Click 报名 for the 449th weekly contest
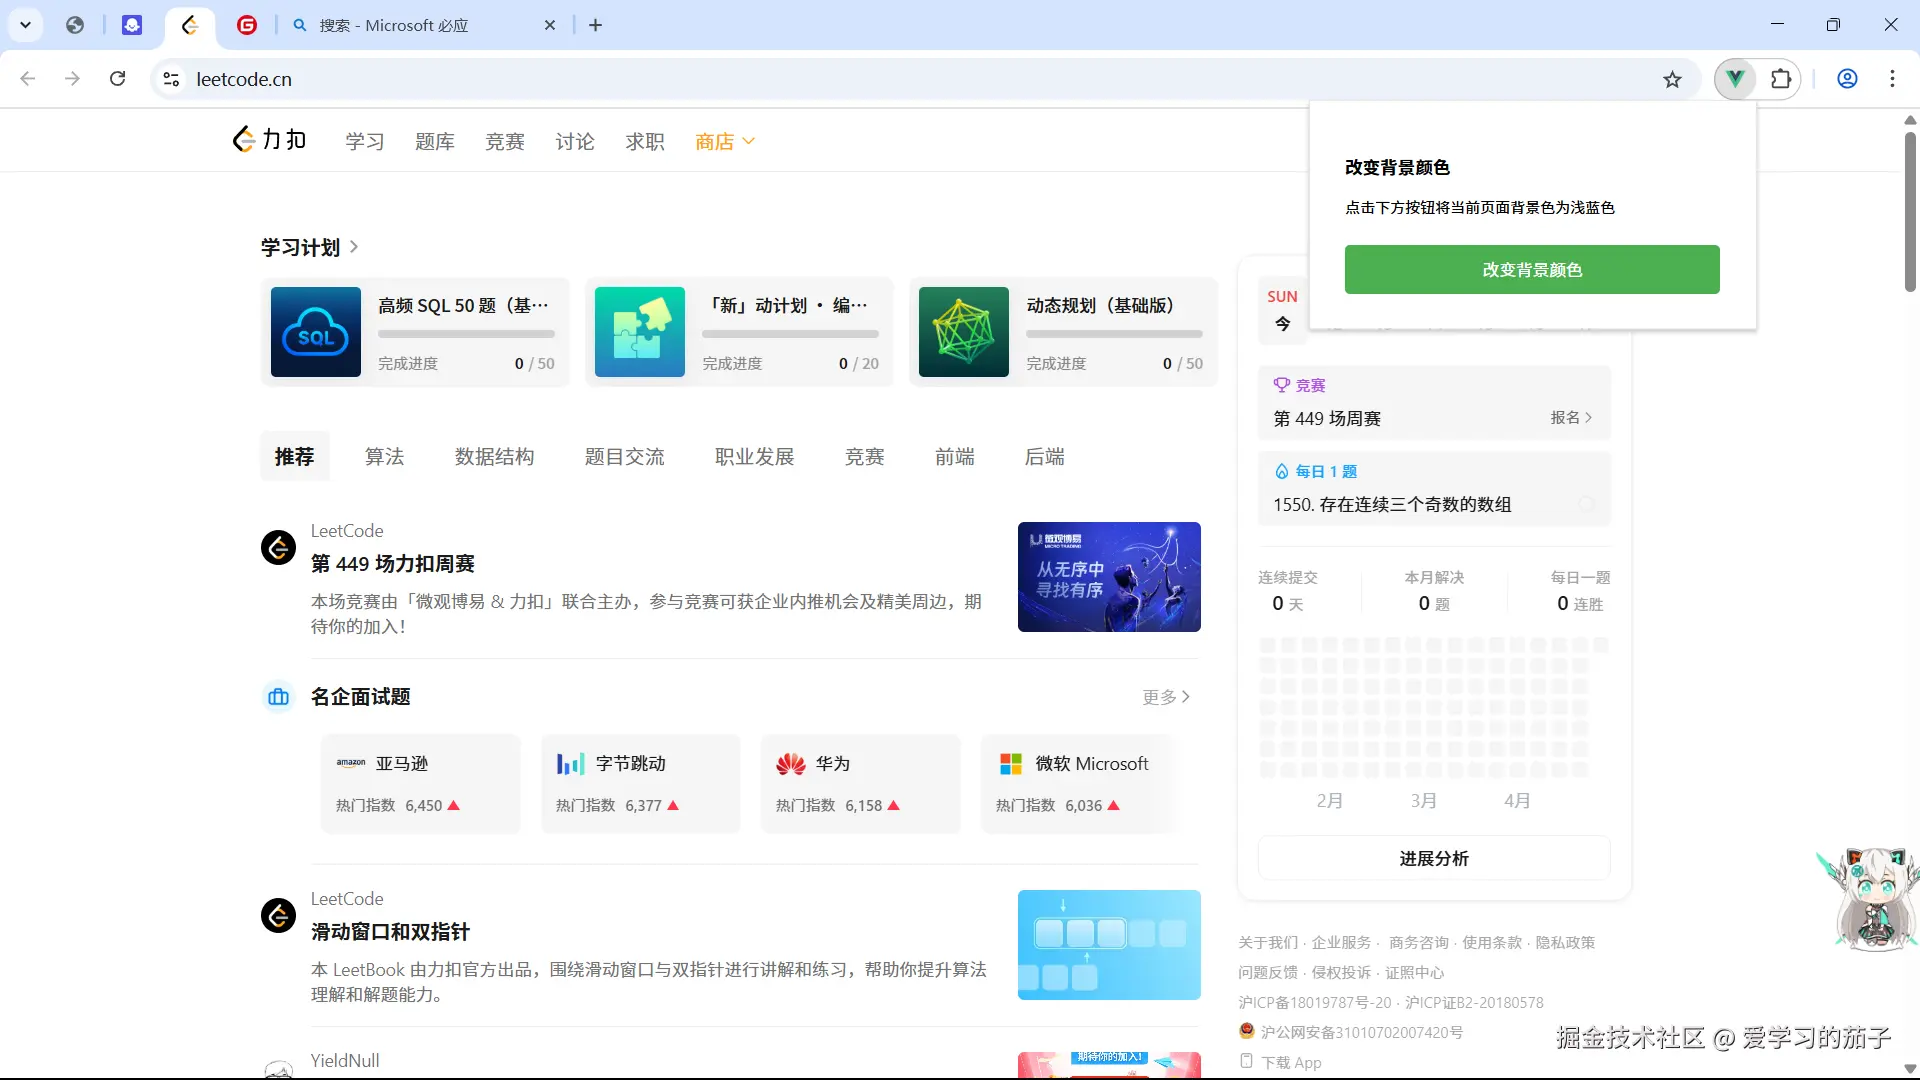Image resolution: width=1920 pixels, height=1080 pixels. (x=1571, y=418)
